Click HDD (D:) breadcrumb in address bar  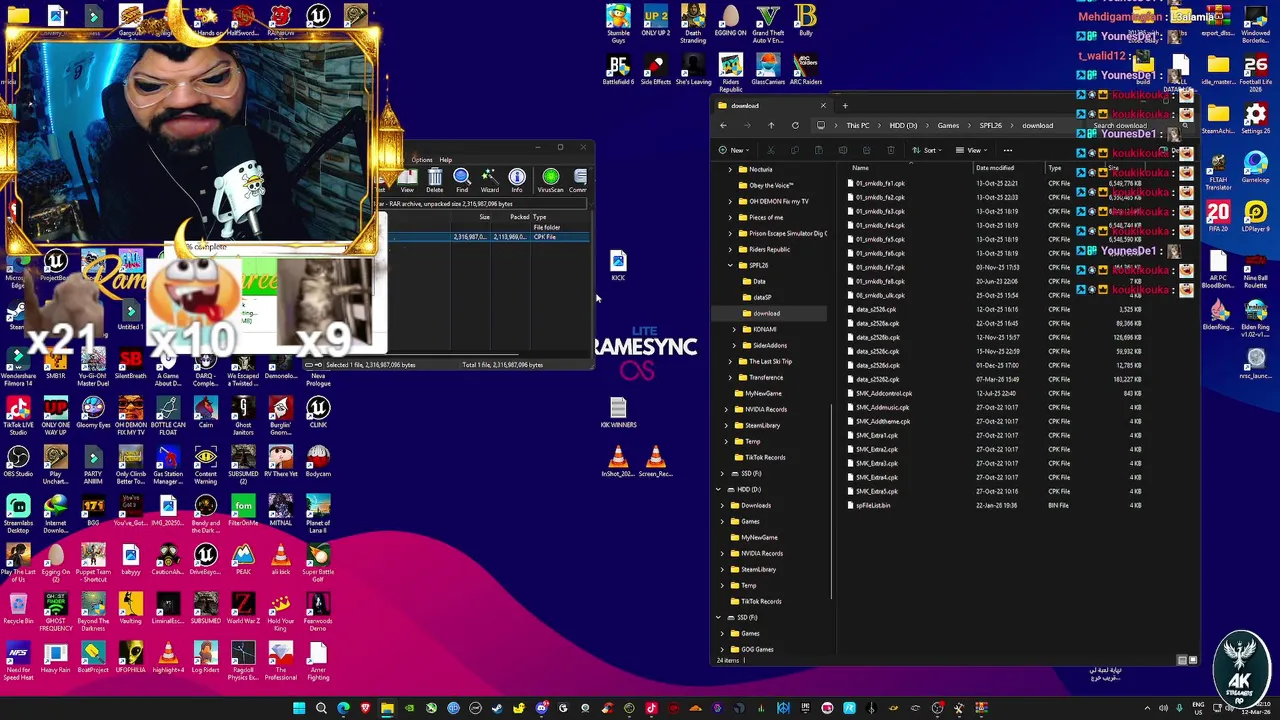coord(903,126)
